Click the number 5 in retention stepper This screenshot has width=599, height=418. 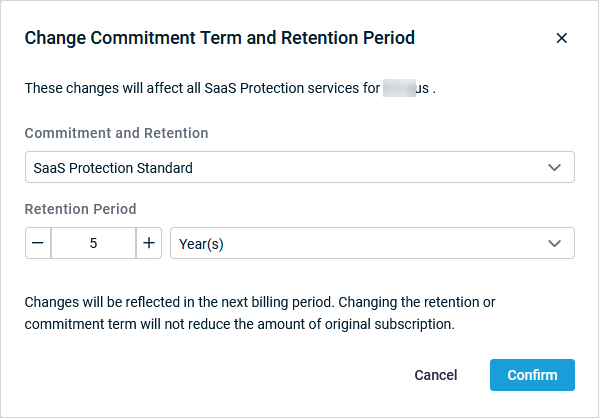[93, 243]
